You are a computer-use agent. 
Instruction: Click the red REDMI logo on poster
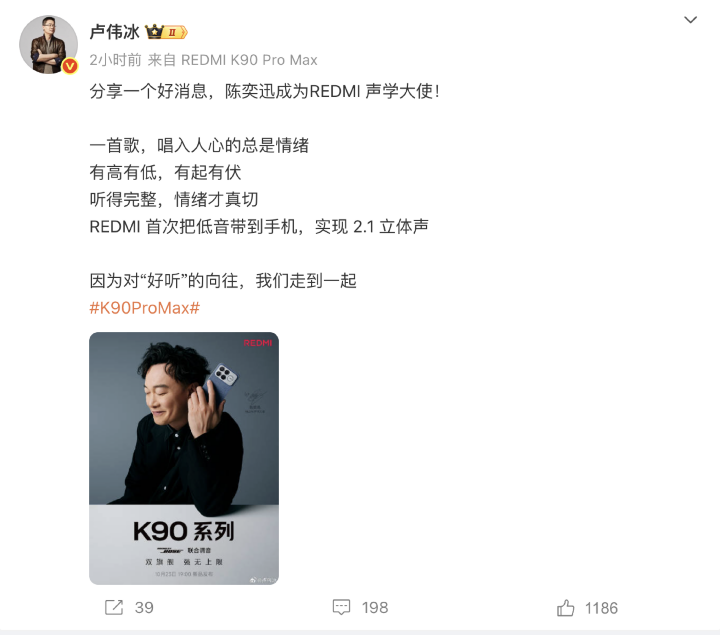pos(258,343)
